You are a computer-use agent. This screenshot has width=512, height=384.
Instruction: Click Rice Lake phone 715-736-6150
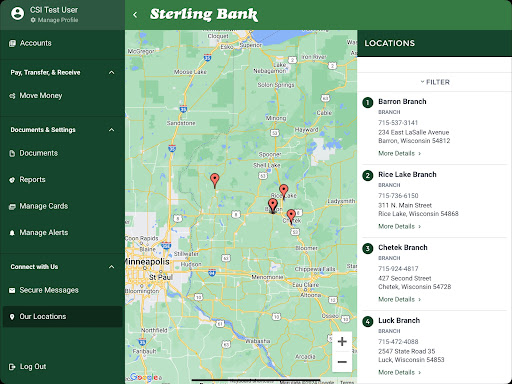pyautogui.click(x=398, y=196)
